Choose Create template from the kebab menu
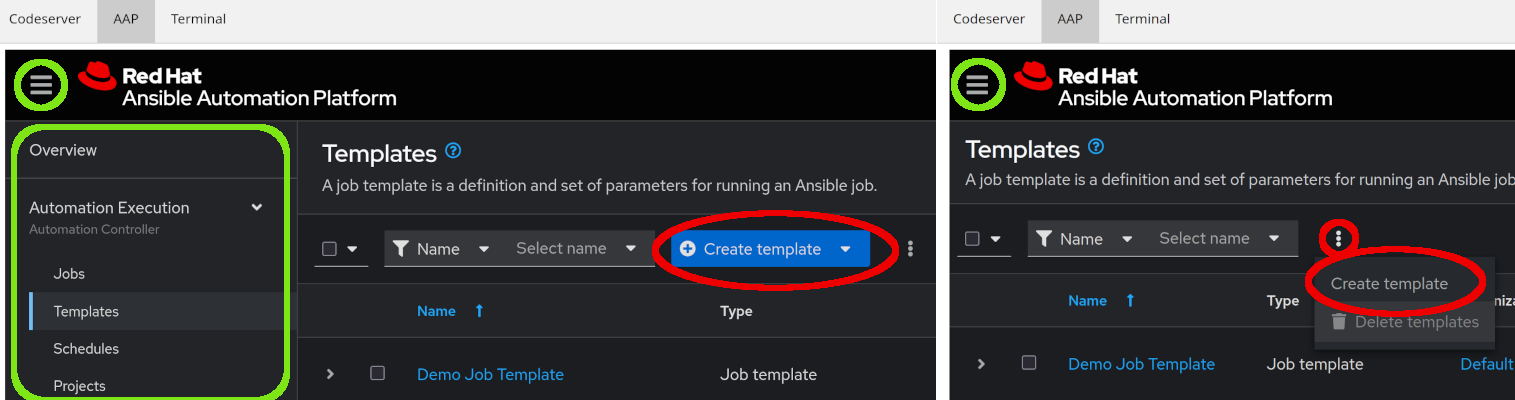 point(1389,284)
